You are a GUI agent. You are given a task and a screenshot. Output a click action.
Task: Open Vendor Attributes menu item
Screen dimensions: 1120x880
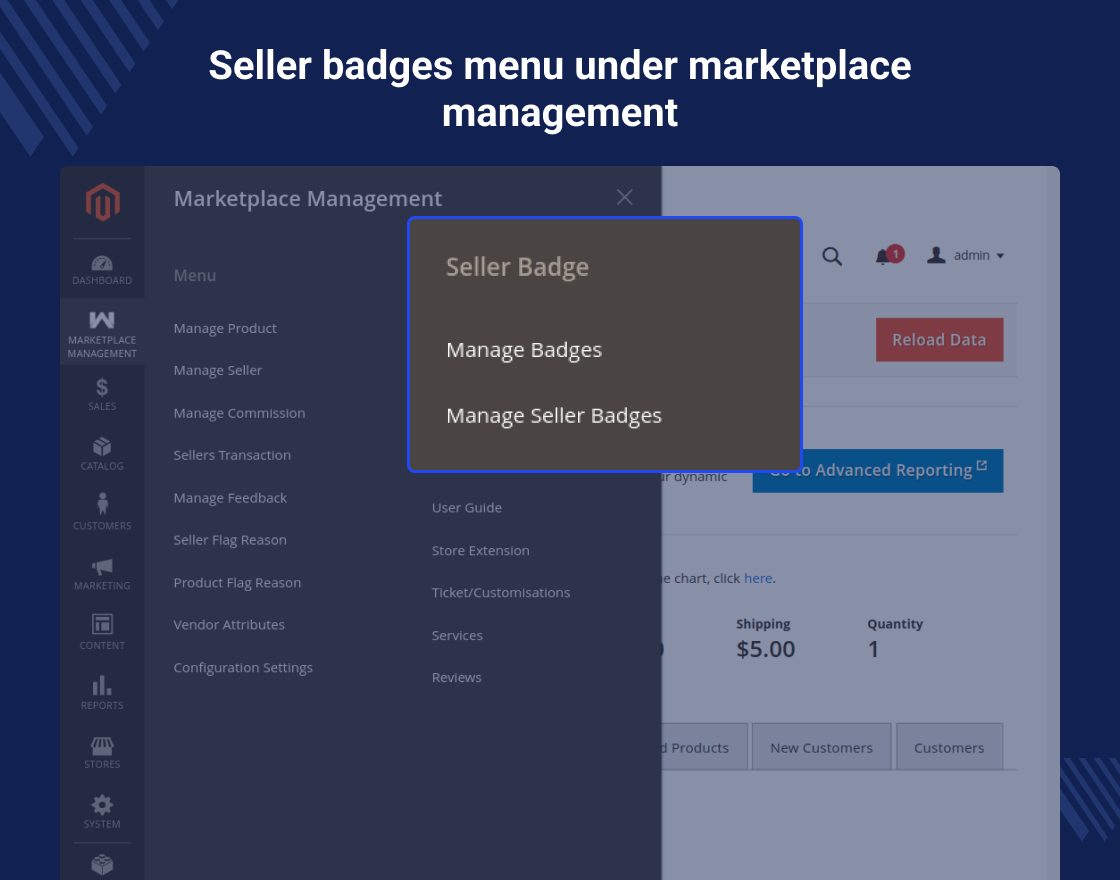229,625
